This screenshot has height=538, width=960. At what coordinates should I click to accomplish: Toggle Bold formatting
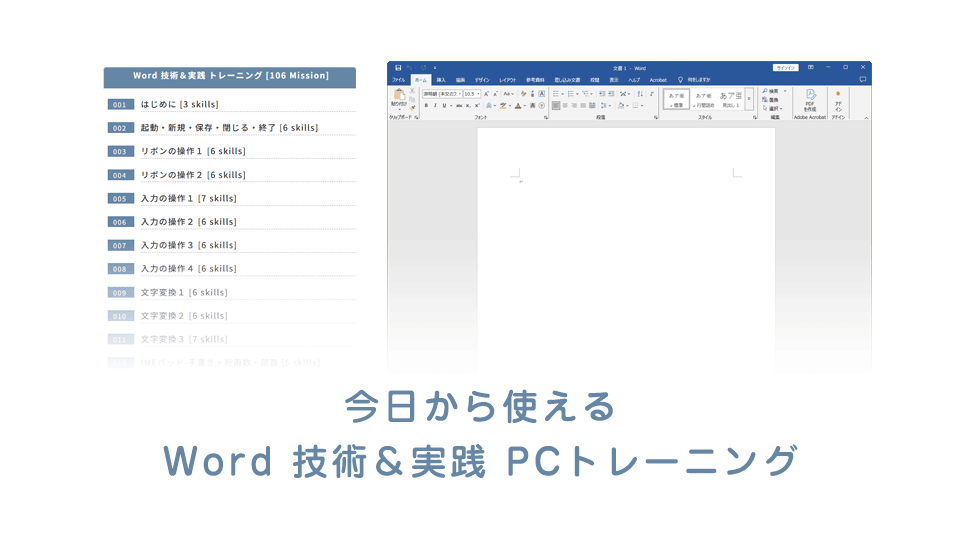click(426, 105)
